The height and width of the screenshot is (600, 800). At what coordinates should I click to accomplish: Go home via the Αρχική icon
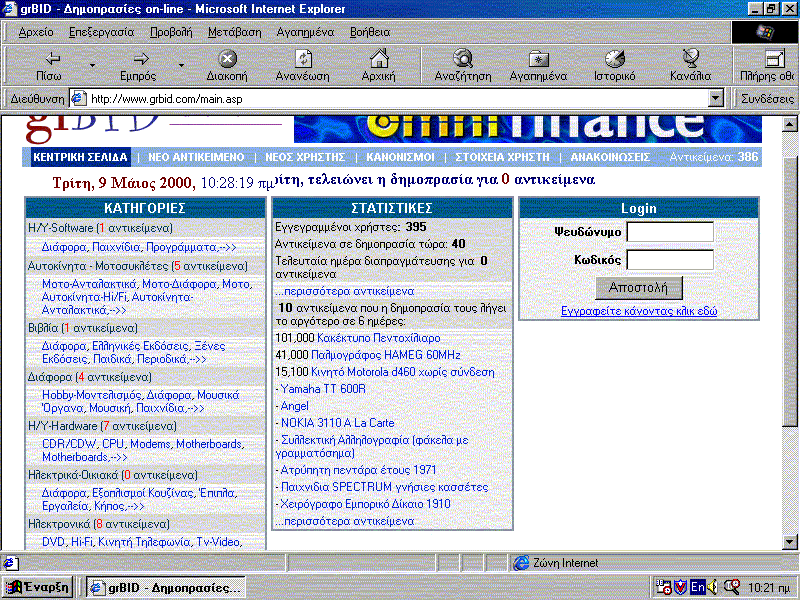(379, 59)
